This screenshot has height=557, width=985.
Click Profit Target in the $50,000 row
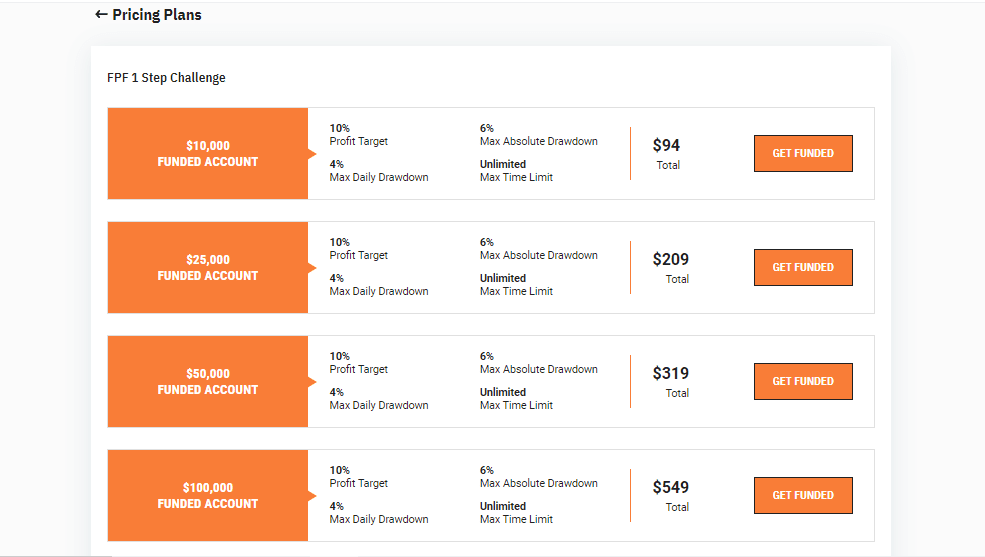click(x=359, y=369)
